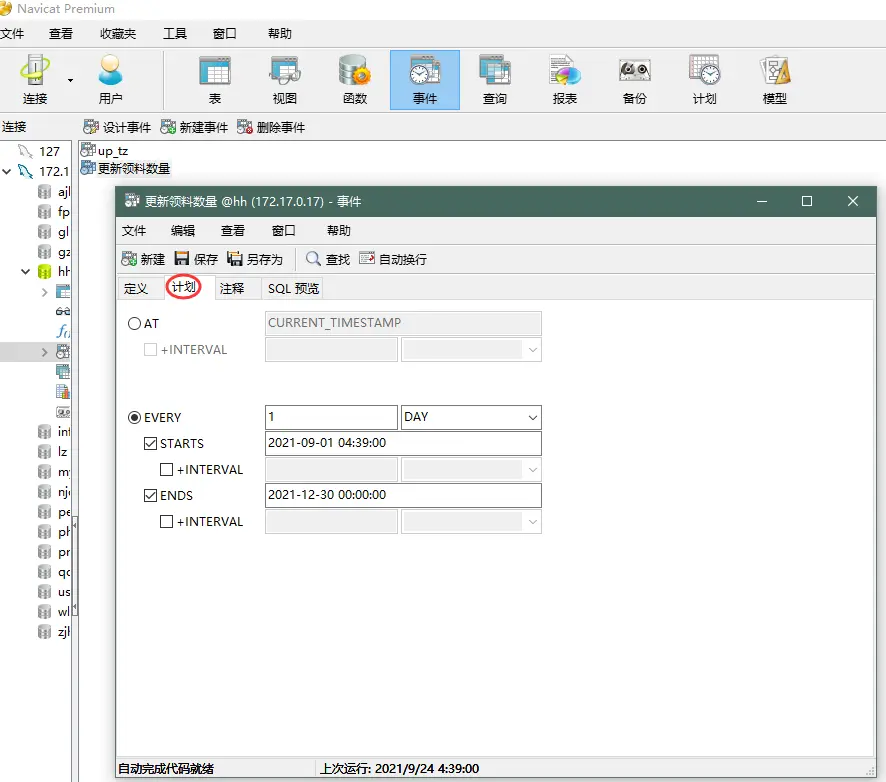Open the 计划 (Schedule) toolbar icon

(705, 80)
